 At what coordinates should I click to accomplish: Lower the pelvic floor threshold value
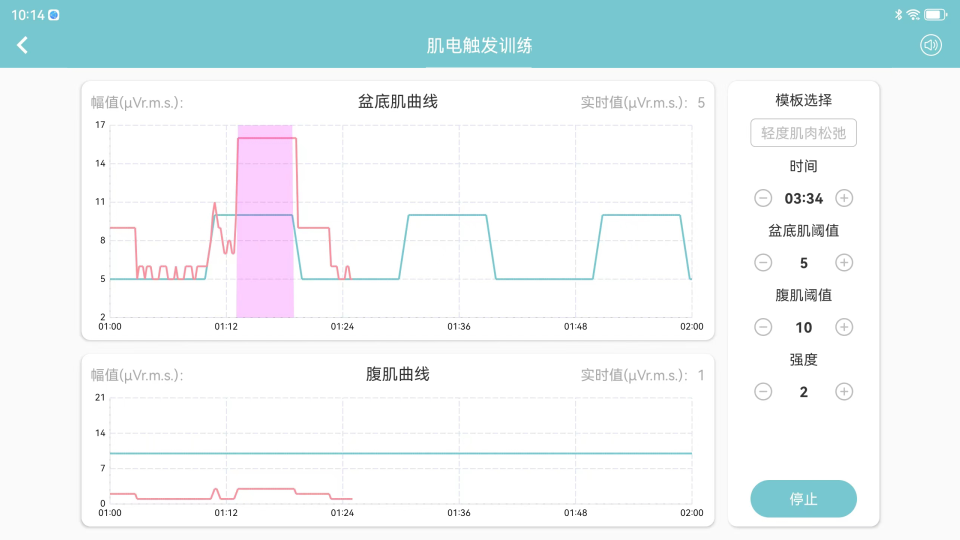(x=763, y=263)
